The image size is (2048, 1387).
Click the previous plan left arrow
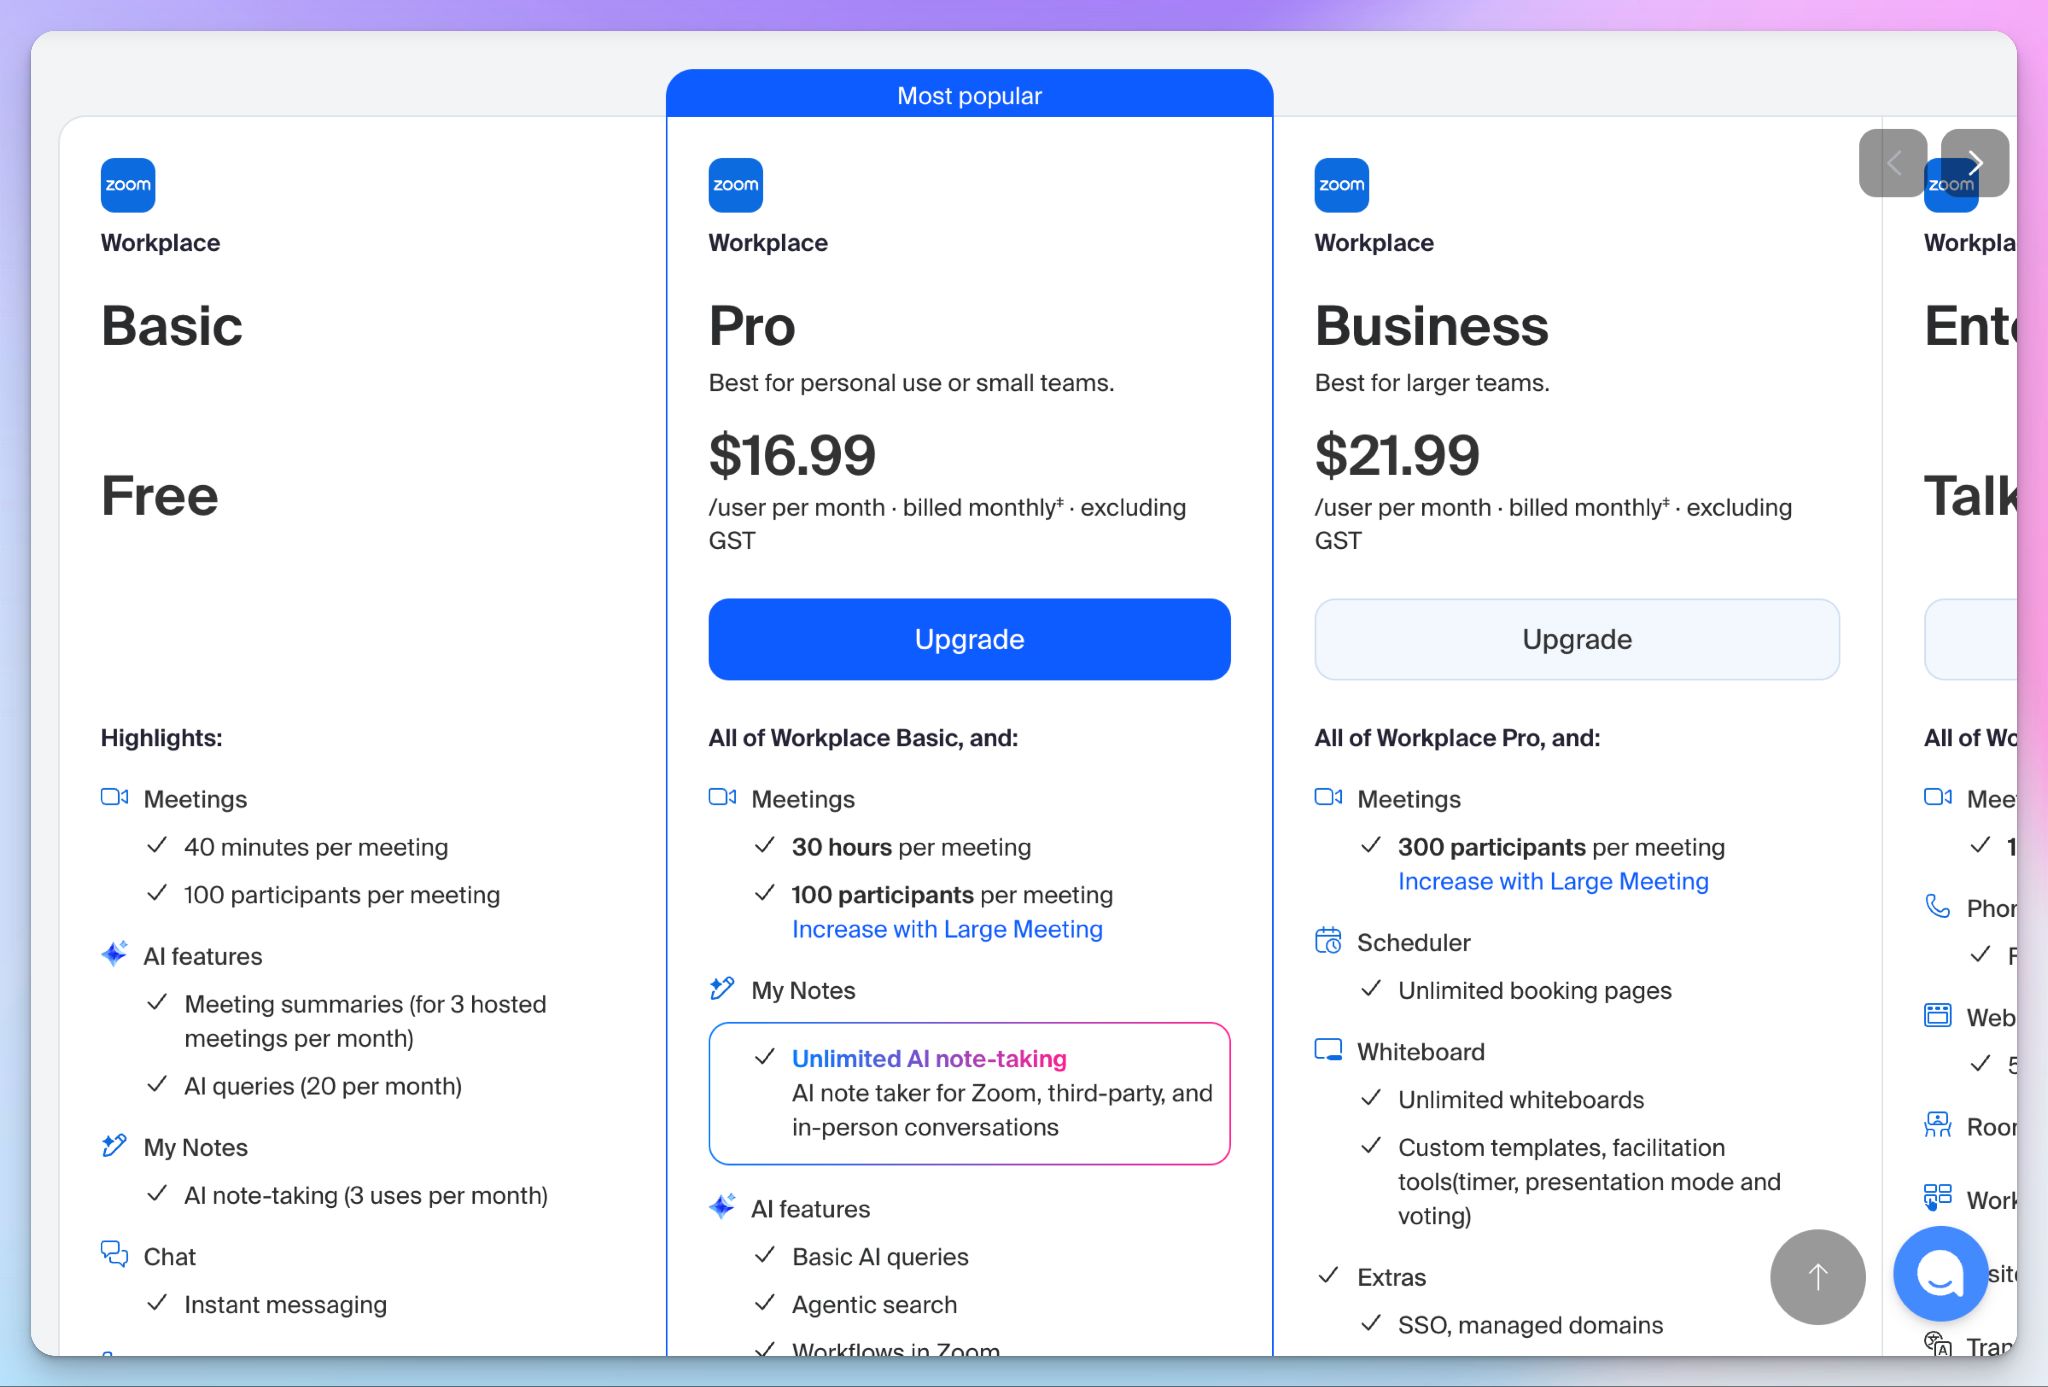[1893, 163]
